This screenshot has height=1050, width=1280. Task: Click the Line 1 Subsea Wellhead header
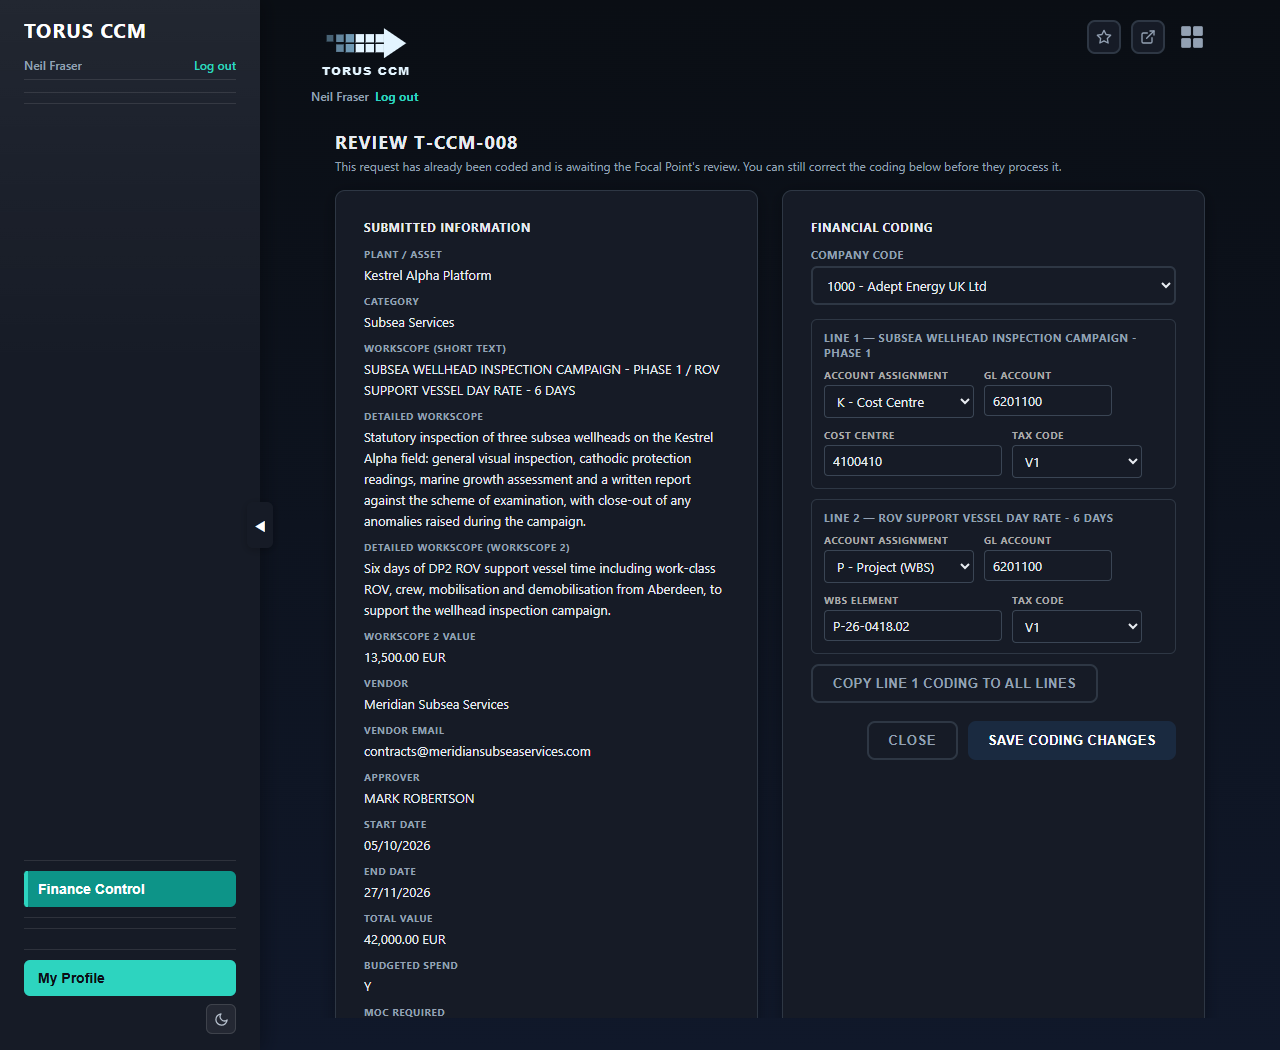tap(980, 345)
